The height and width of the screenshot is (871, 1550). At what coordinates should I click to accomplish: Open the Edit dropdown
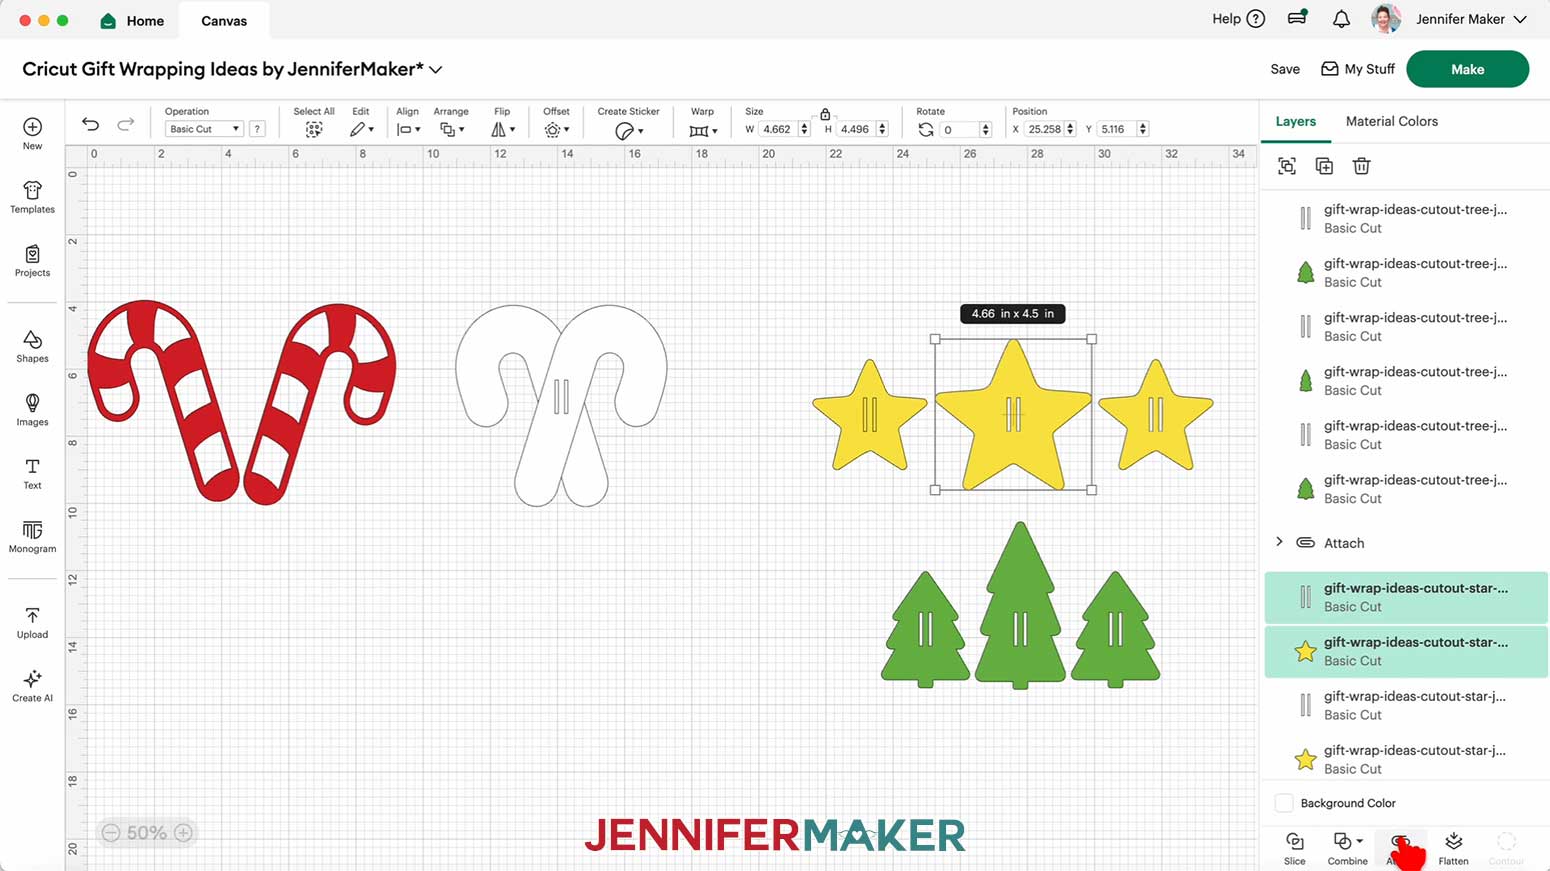pyautogui.click(x=361, y=130)
